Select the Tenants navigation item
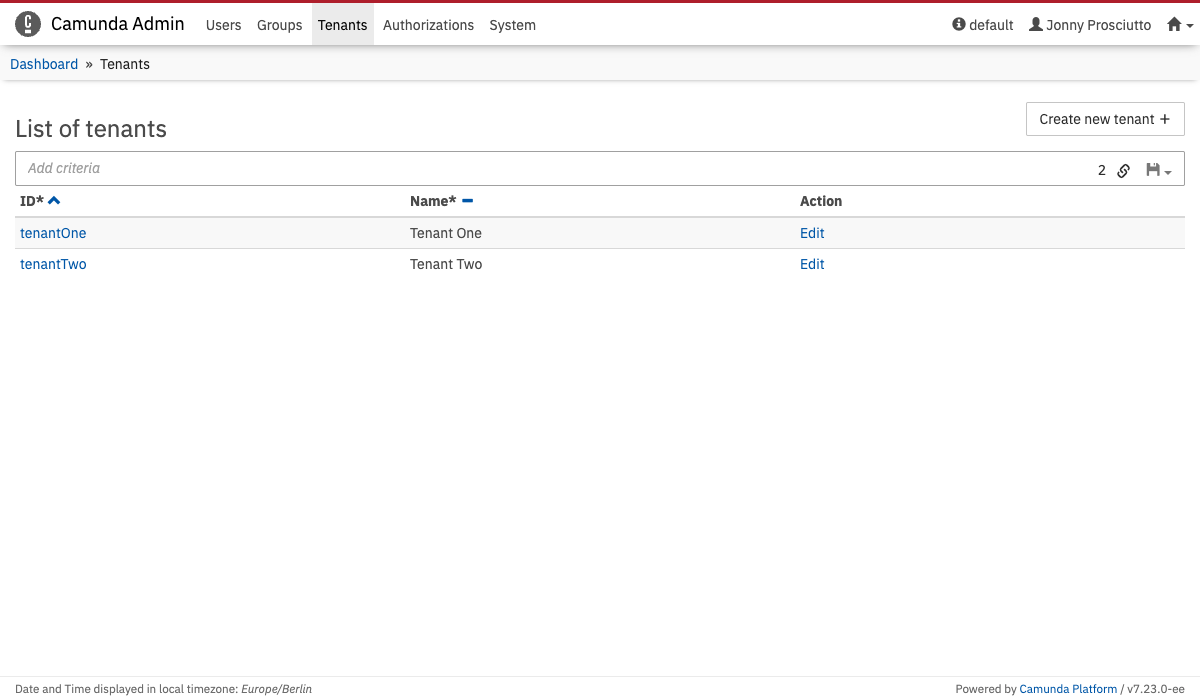Image resolution: width=1200 pixels, height=700 pixels. tap(342, 25)
